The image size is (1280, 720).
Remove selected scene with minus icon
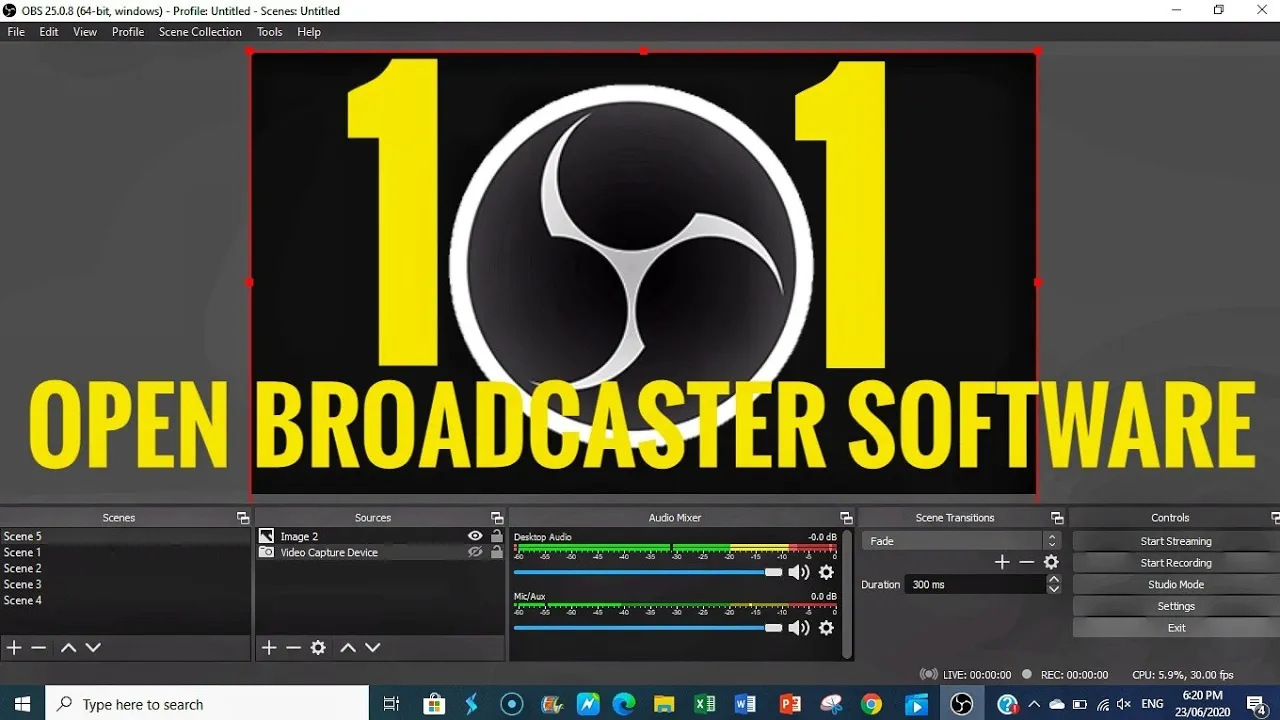[39, 648]
